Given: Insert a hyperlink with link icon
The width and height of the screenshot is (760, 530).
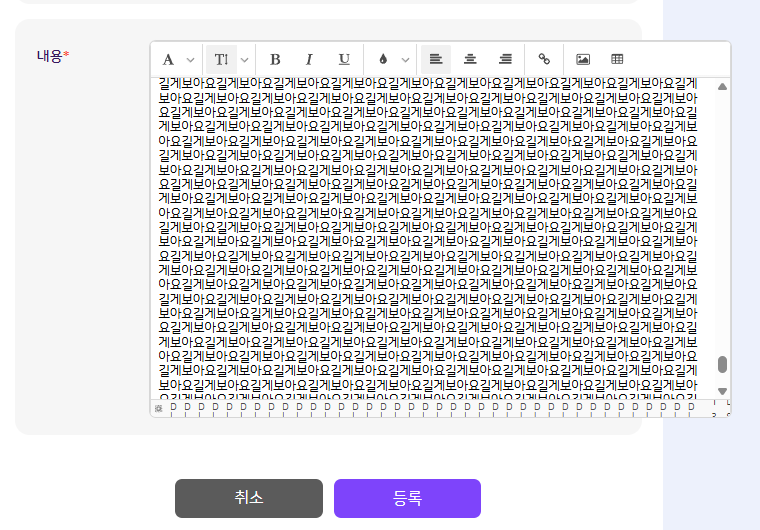Looking at the screenshot, I should coord(544,59).
